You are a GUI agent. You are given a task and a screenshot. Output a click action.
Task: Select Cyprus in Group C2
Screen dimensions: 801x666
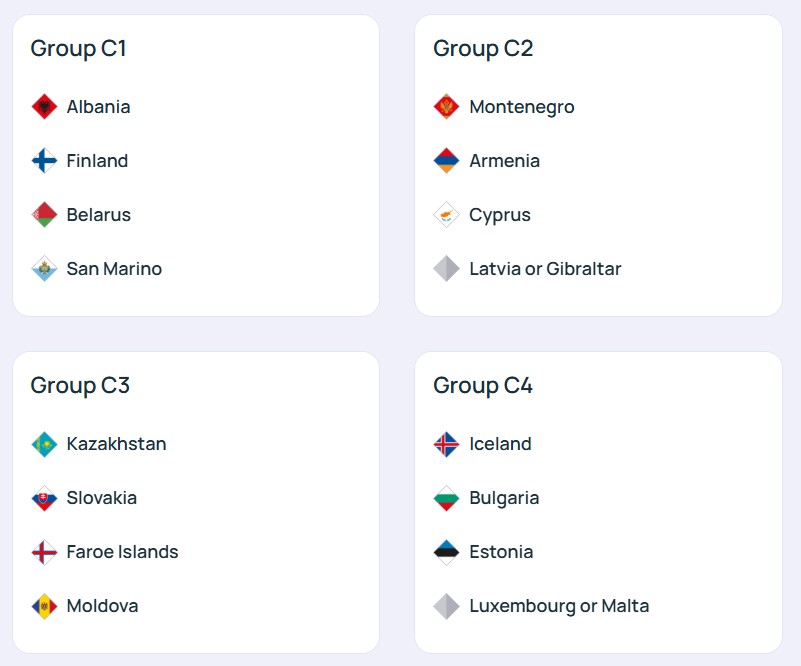[x=500, y=215]
